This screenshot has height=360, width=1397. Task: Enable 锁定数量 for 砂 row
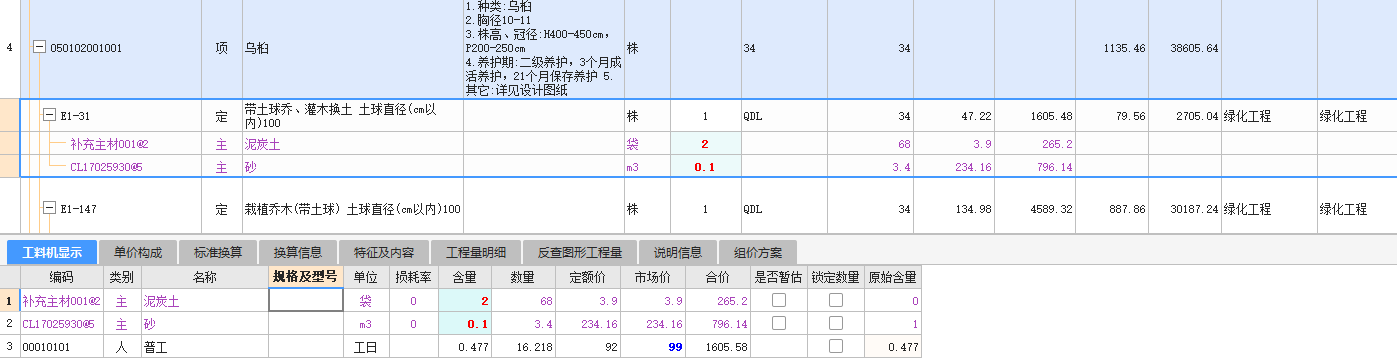[835, 323]
